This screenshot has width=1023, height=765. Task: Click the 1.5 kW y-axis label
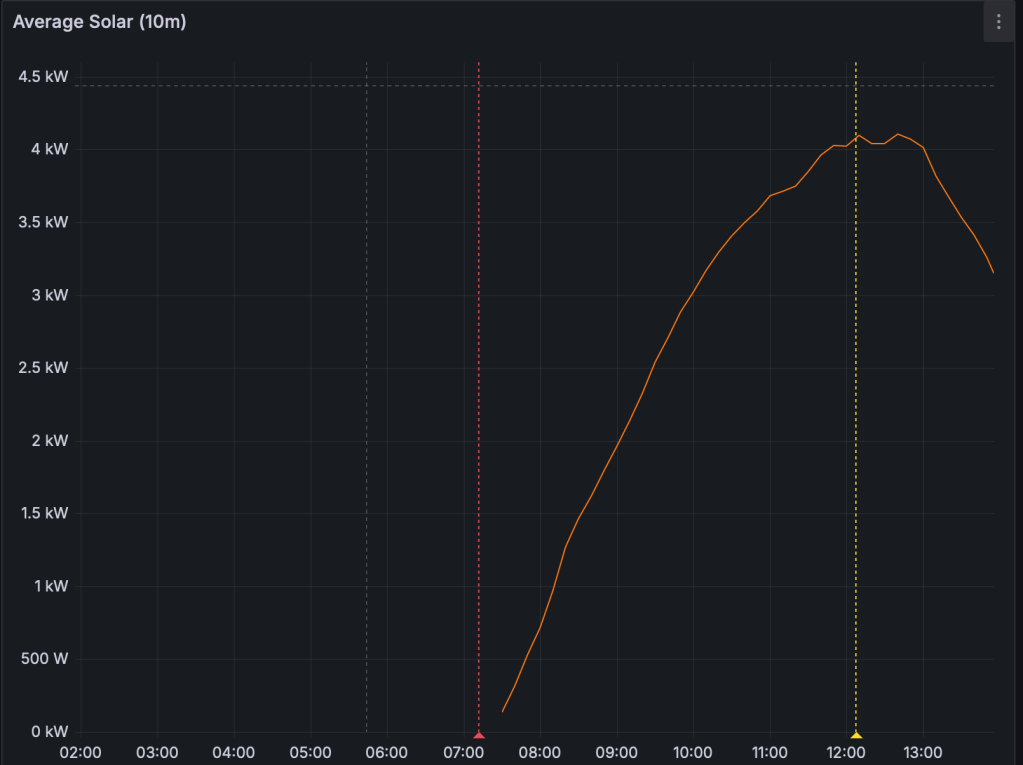pyautogui.click(x=43, y=513)
